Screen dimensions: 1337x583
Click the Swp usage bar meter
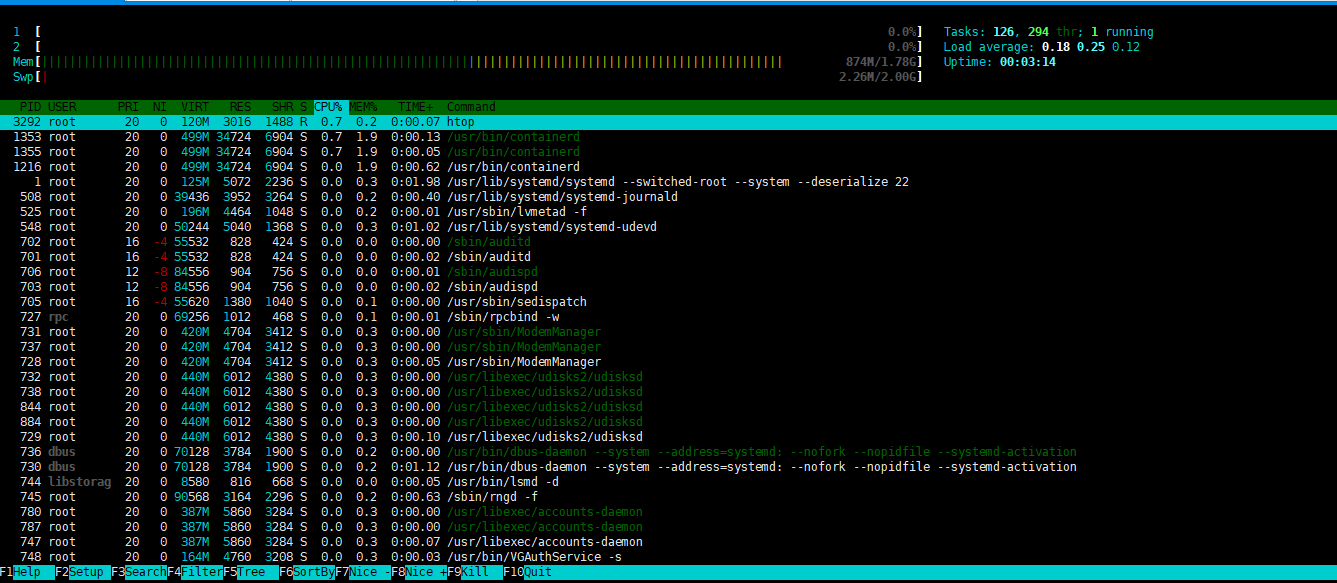467,77
